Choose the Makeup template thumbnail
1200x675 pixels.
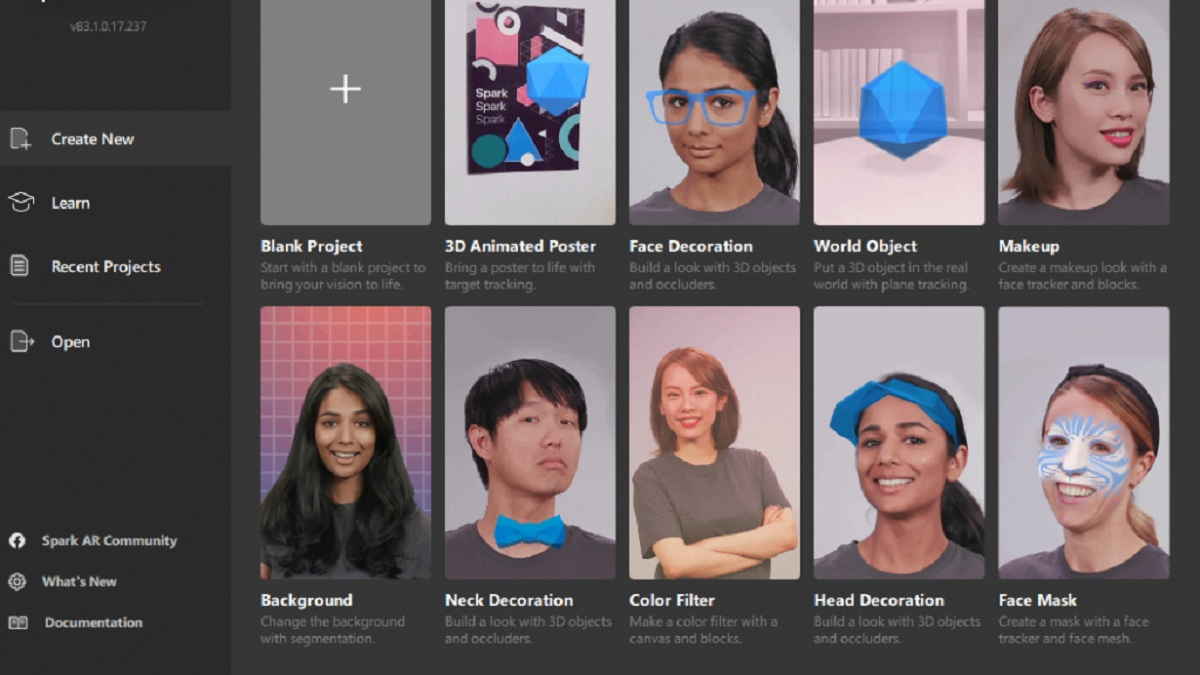pyautogui.click(x=1083, y=112)
